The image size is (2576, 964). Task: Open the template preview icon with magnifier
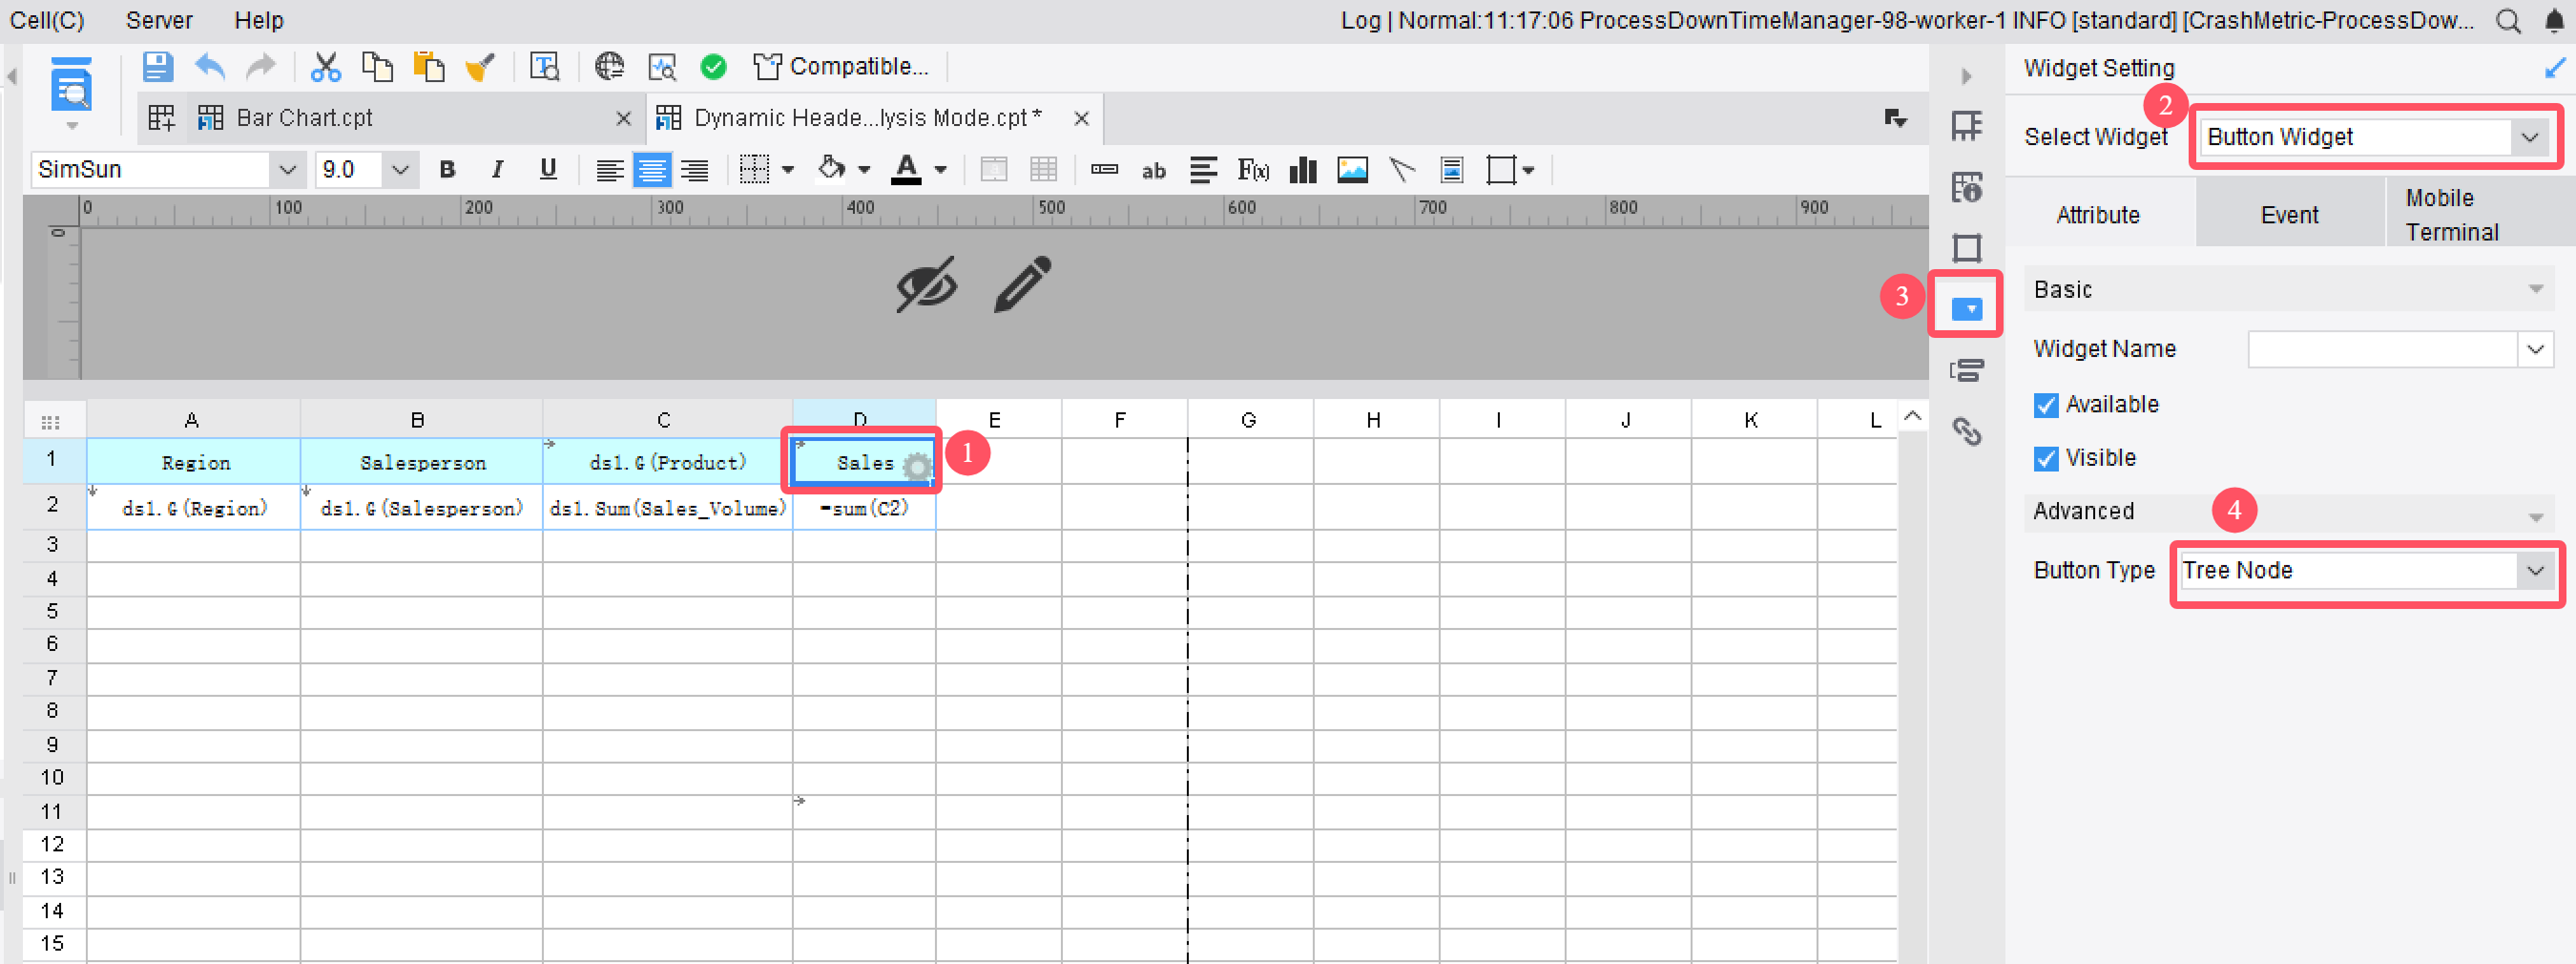point(544,67)
